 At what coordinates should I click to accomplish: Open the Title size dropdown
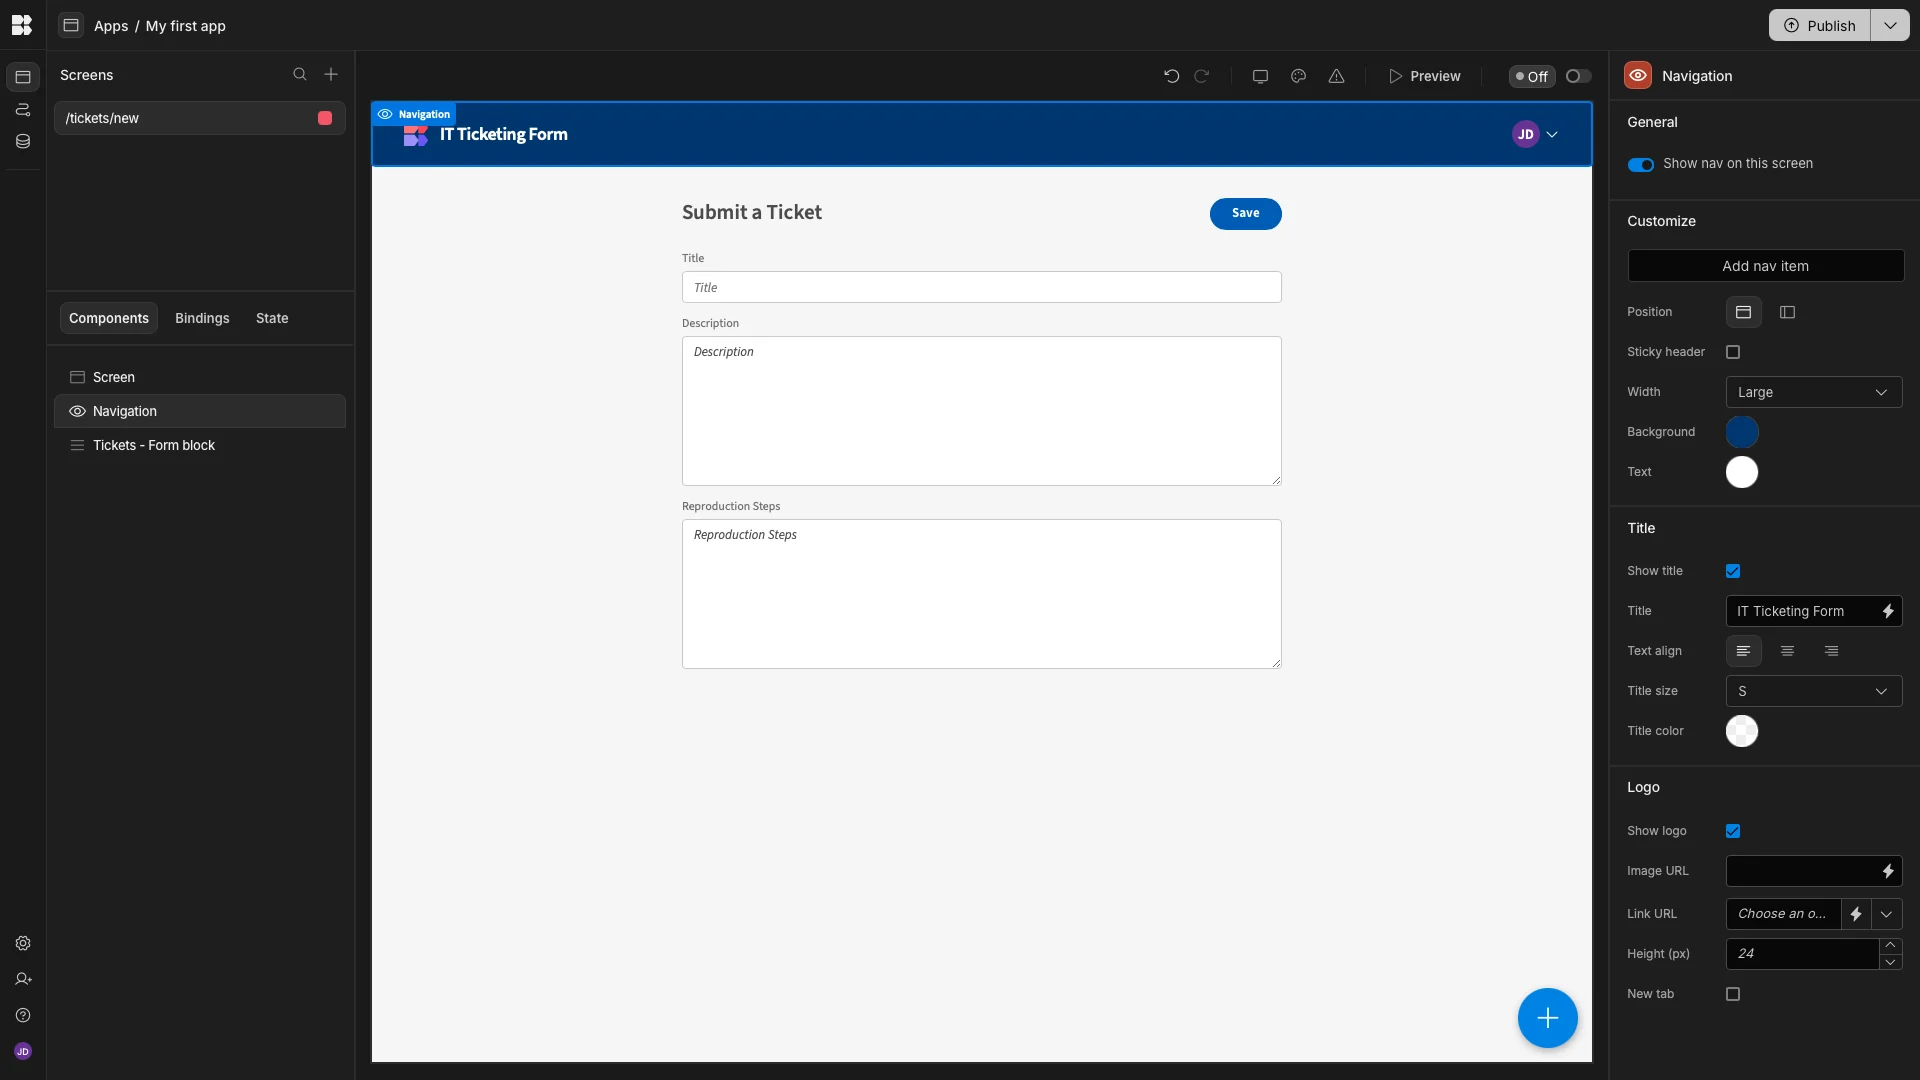(x=1814, y=691)
